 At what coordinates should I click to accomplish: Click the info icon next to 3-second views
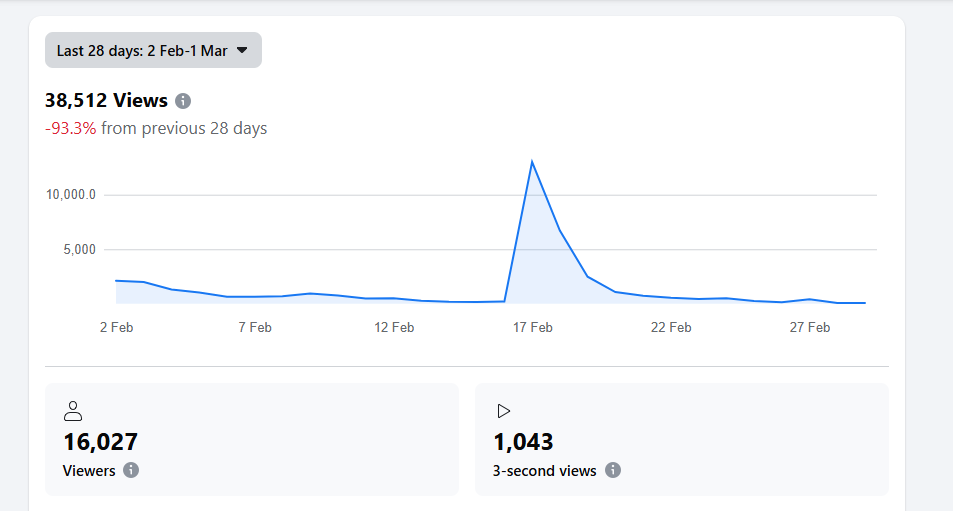tap(613, 470)
